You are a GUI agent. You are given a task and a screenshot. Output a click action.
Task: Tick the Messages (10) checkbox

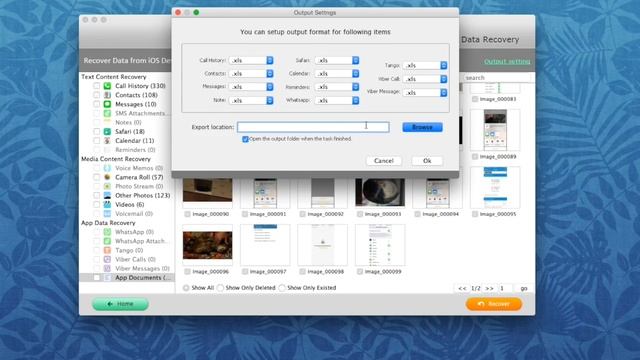(97, 104)
